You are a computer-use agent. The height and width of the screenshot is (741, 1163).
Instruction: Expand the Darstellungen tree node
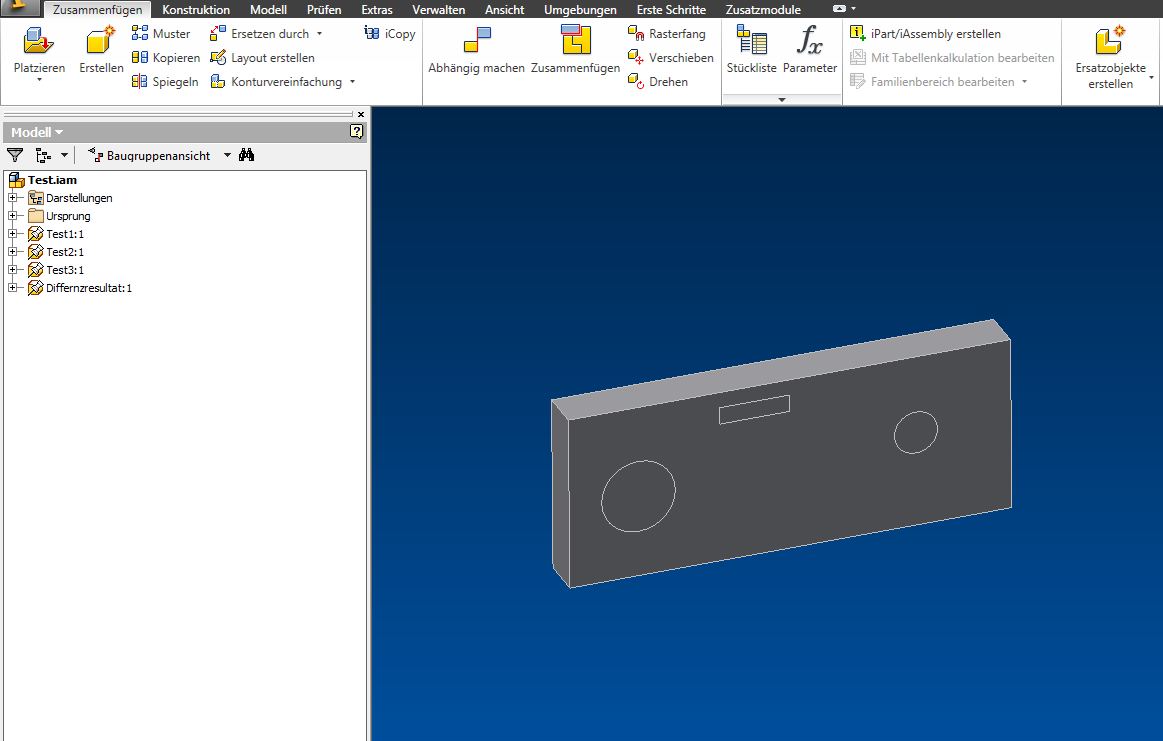click(x=13, y=198)
